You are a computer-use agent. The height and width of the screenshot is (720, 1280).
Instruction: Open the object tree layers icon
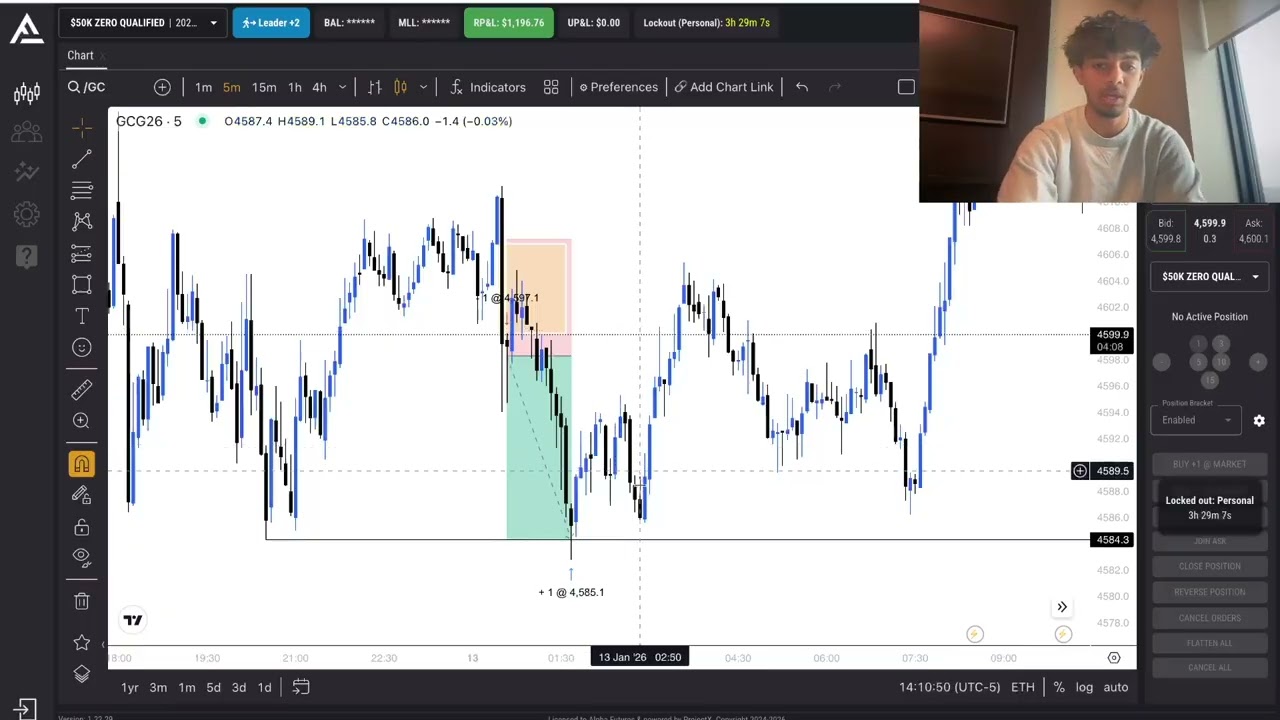(x=82, y=674)
